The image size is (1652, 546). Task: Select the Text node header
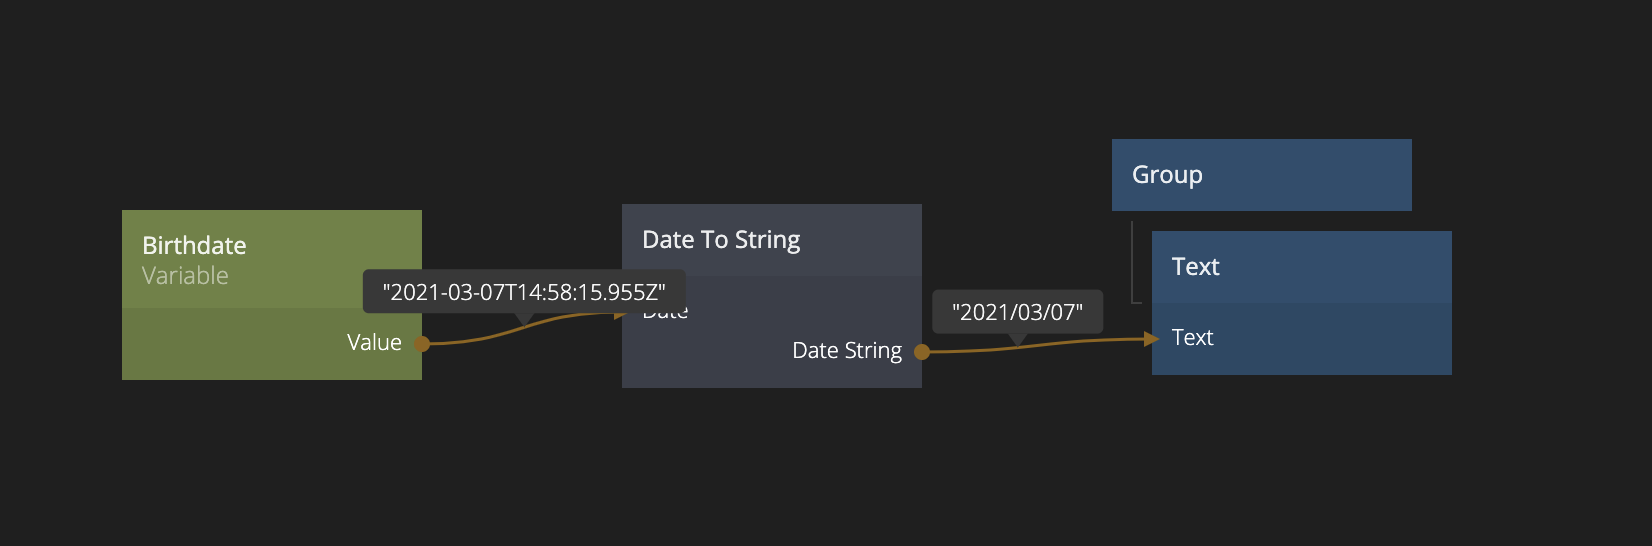point(1301,267)
